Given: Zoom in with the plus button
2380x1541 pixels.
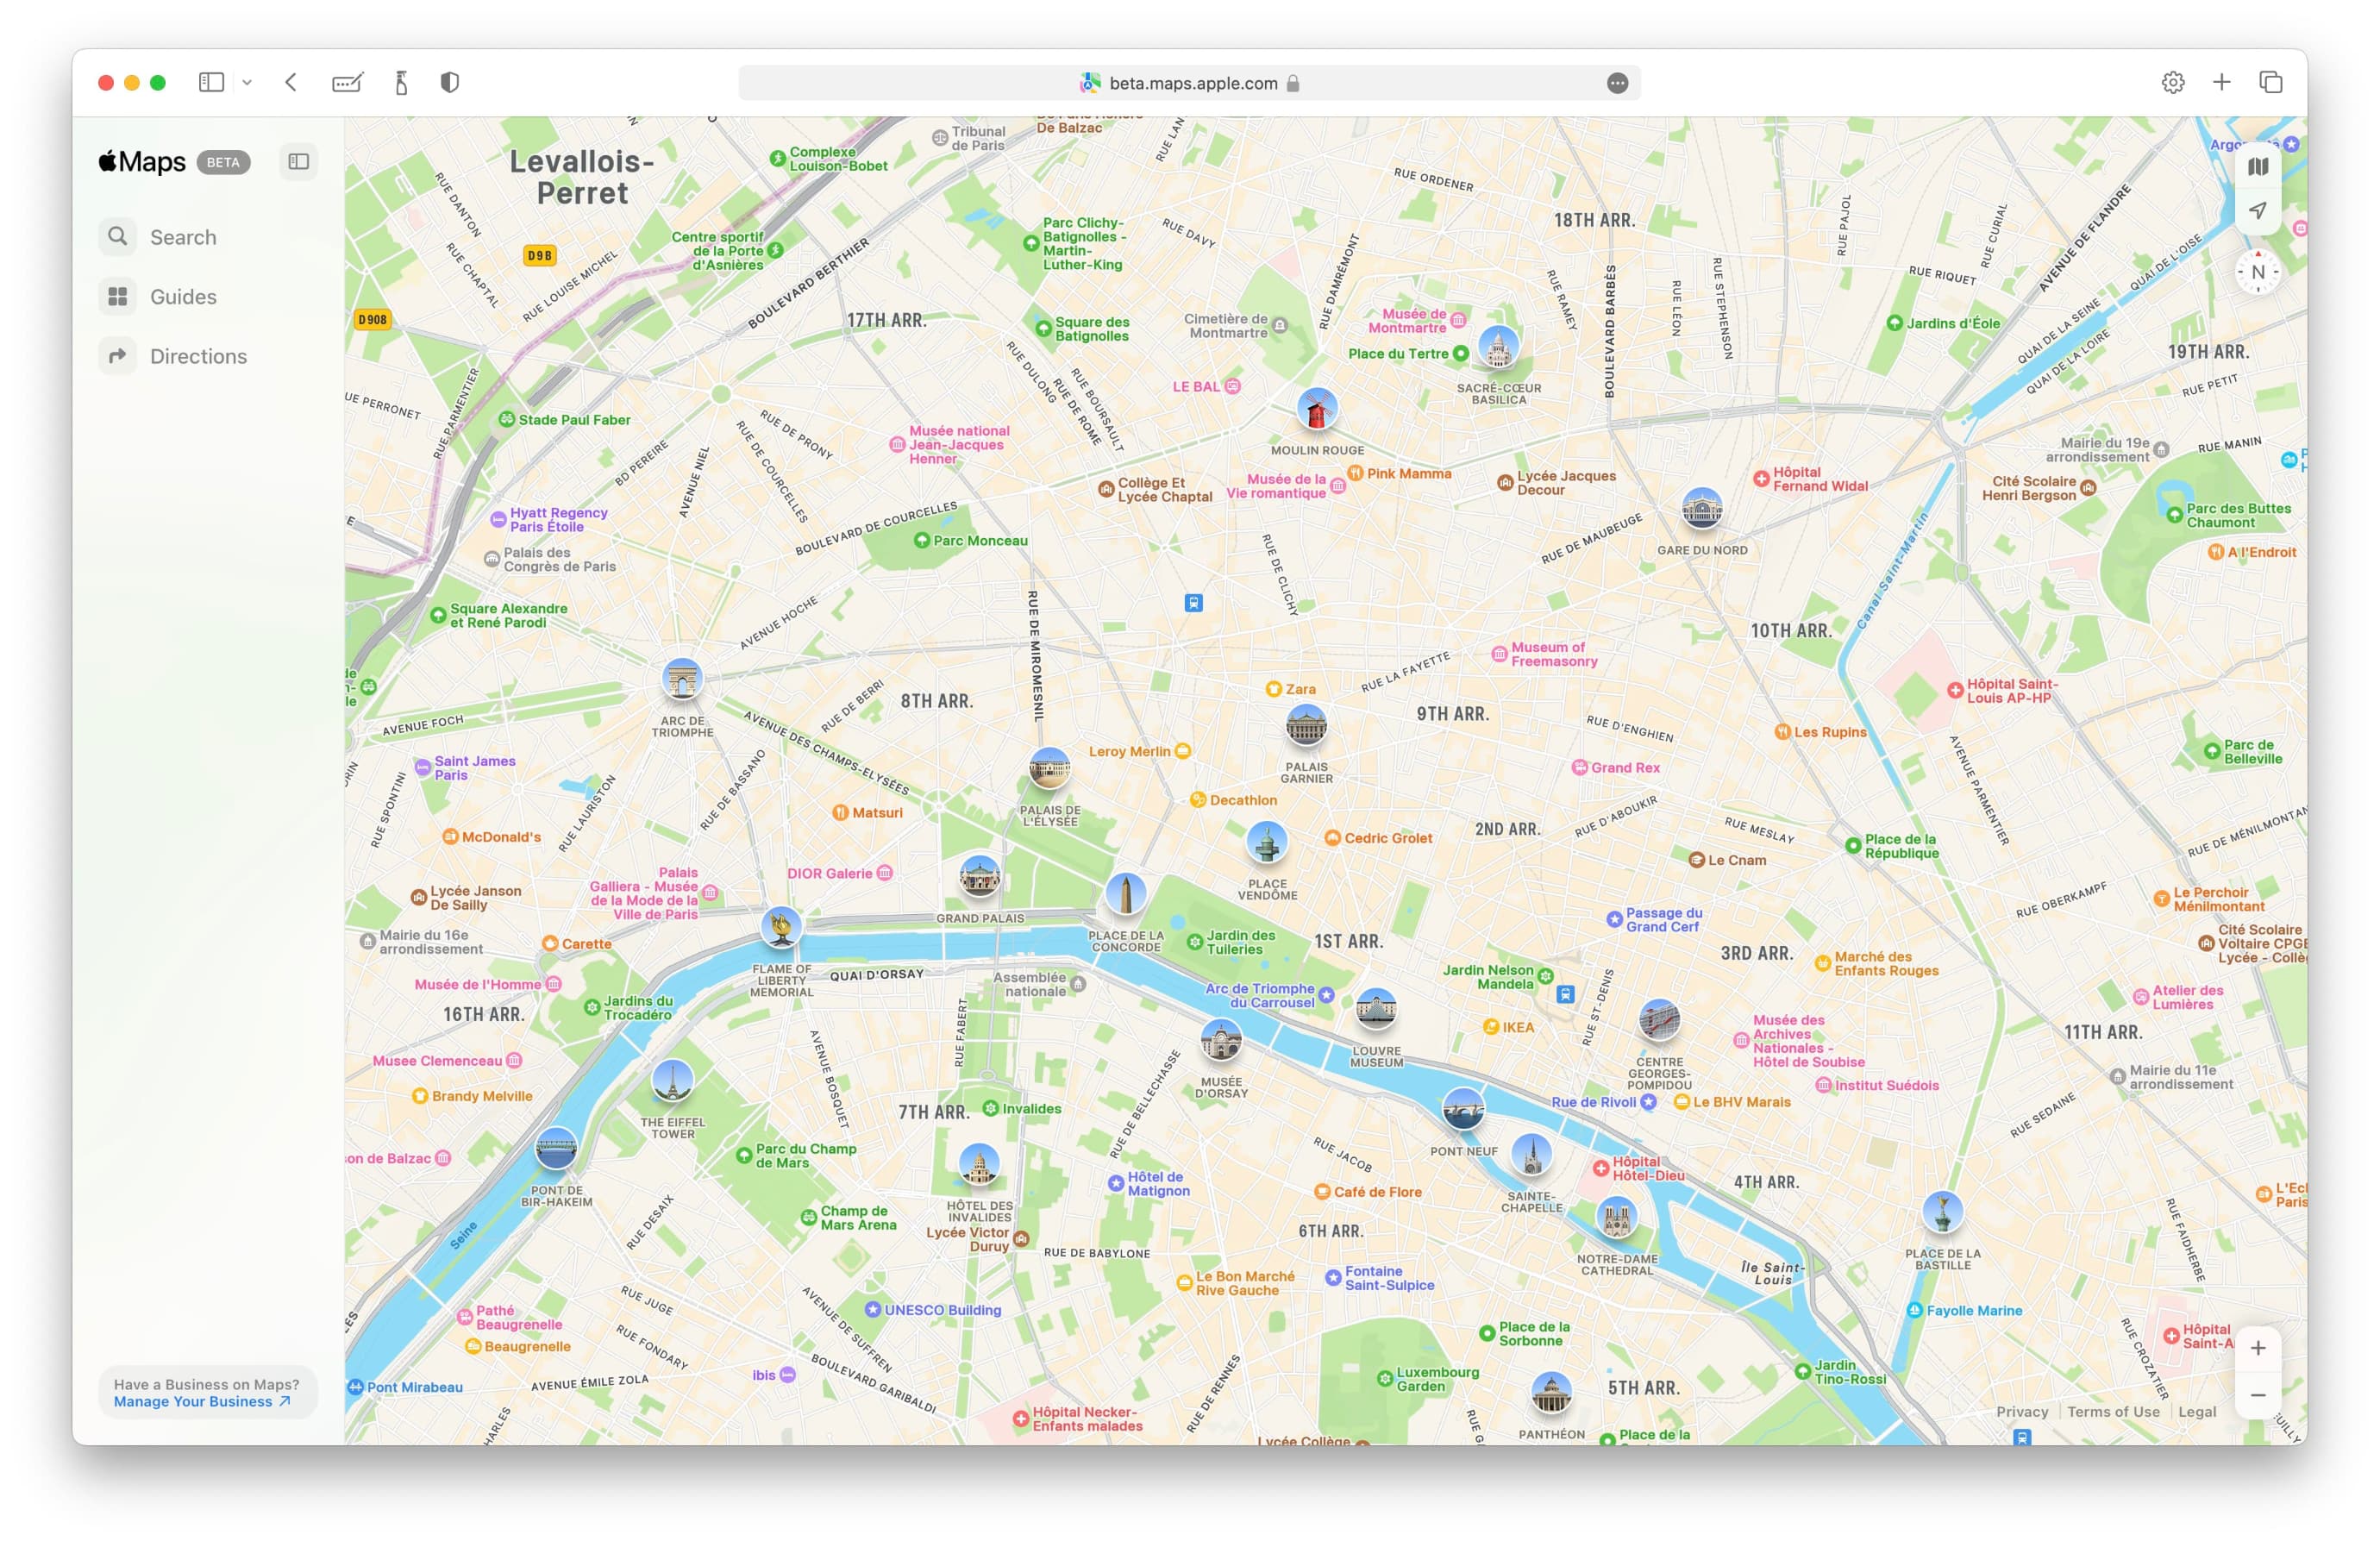Looking at the screenshot, I should coord(2258,1349).
